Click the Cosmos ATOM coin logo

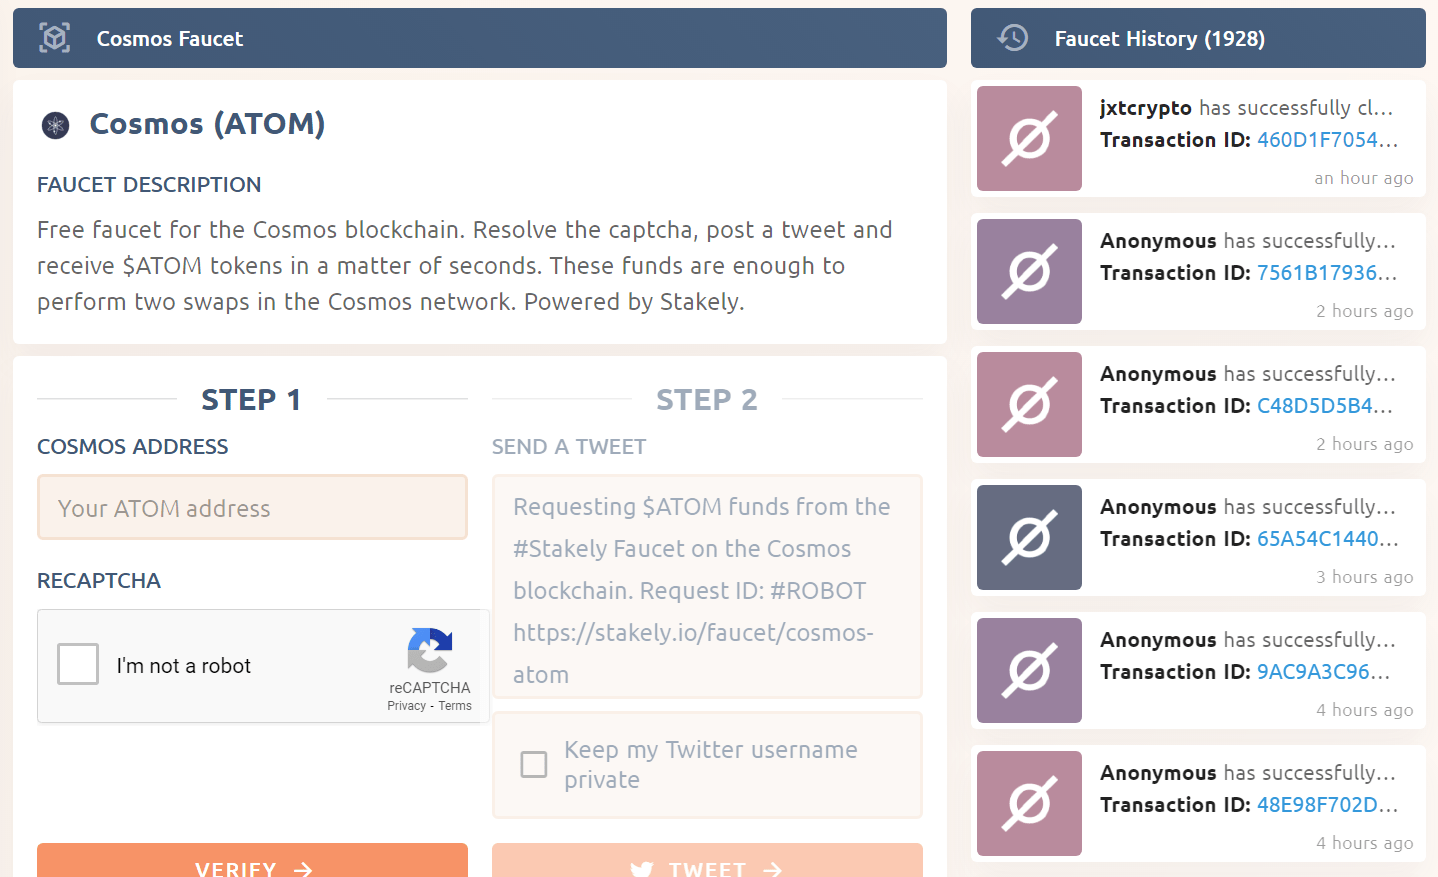[x=55, y=125]
